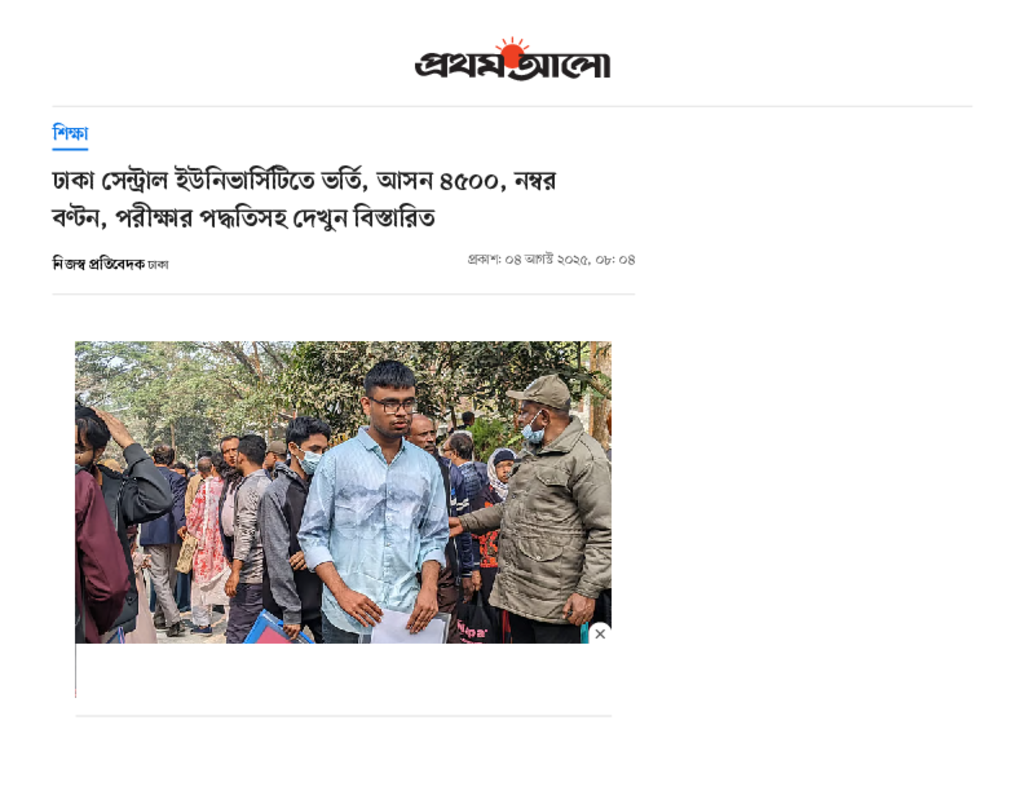Screen dimensions: 1024x791
Task: Click the small ঢাকা label beside the author
Action: 158,265
